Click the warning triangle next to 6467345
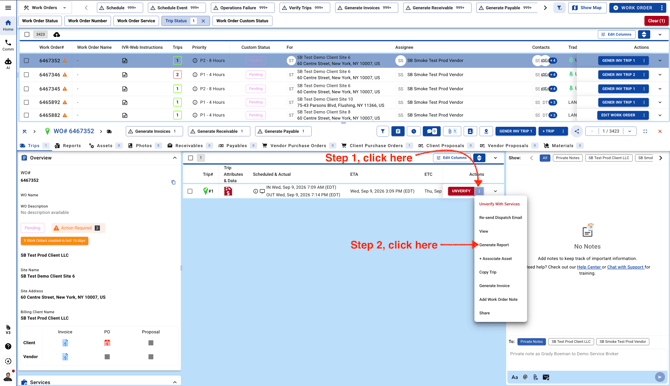The image size is (670, 386). pos(65,89)
